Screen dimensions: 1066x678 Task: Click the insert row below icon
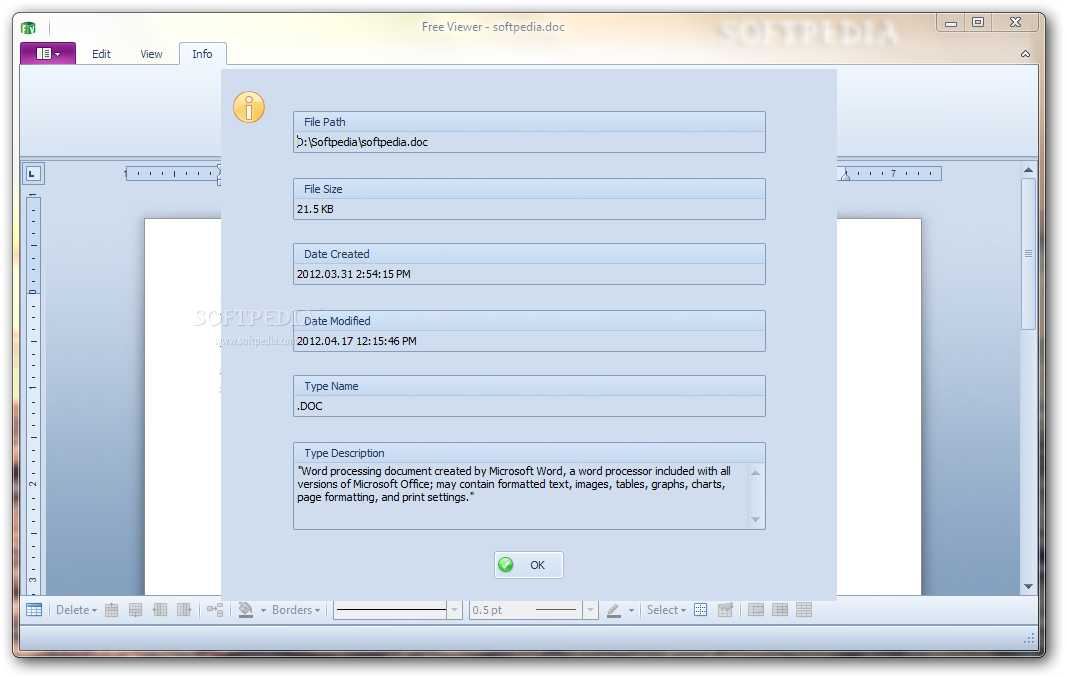135,610
